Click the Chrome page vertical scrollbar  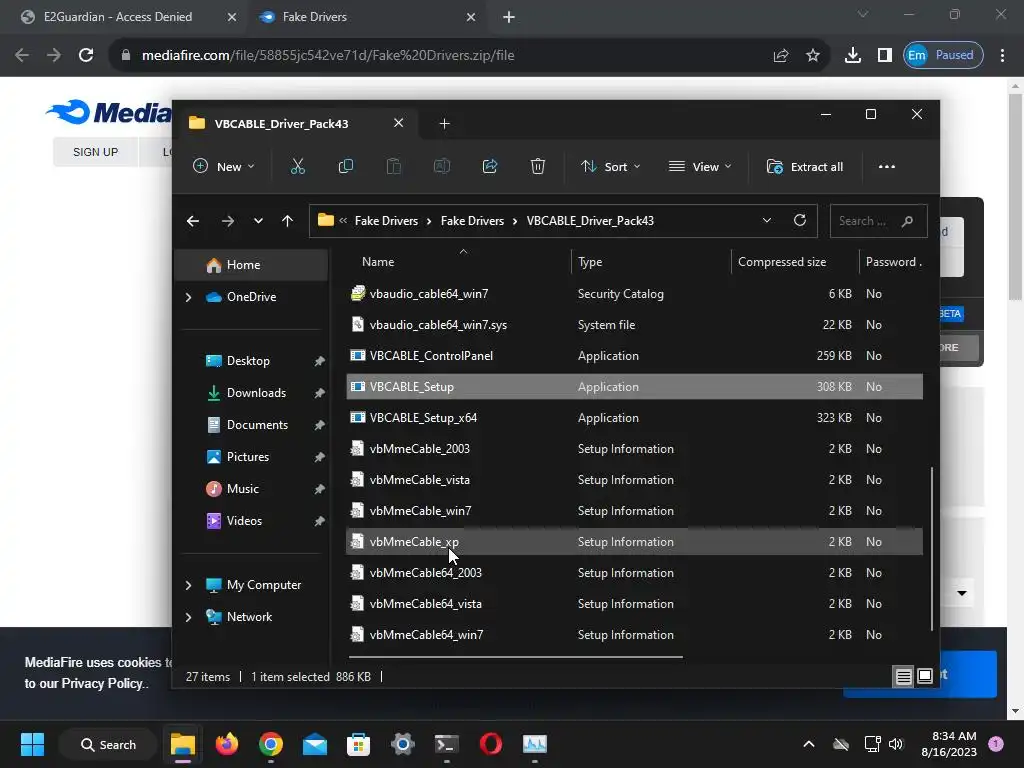[x=1015, y=196]
